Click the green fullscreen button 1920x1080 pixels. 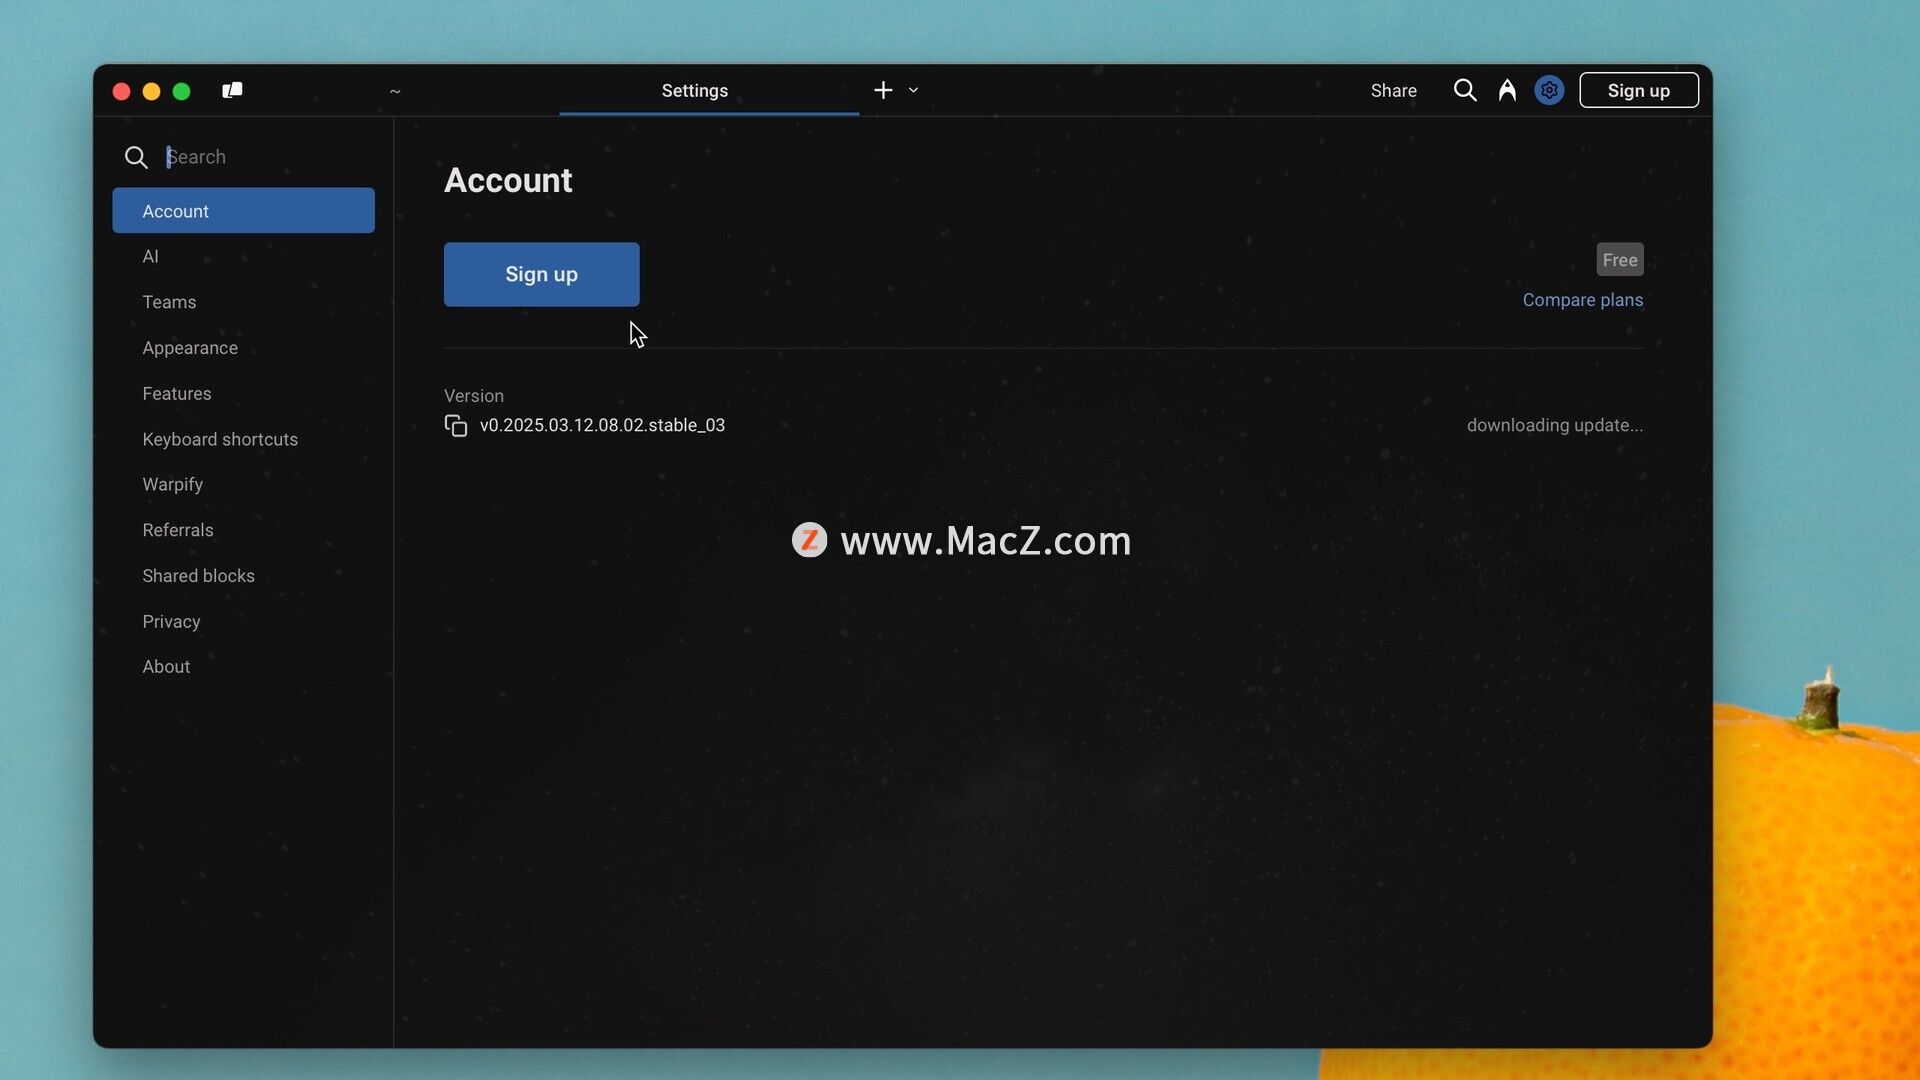[x=182, y=92]
